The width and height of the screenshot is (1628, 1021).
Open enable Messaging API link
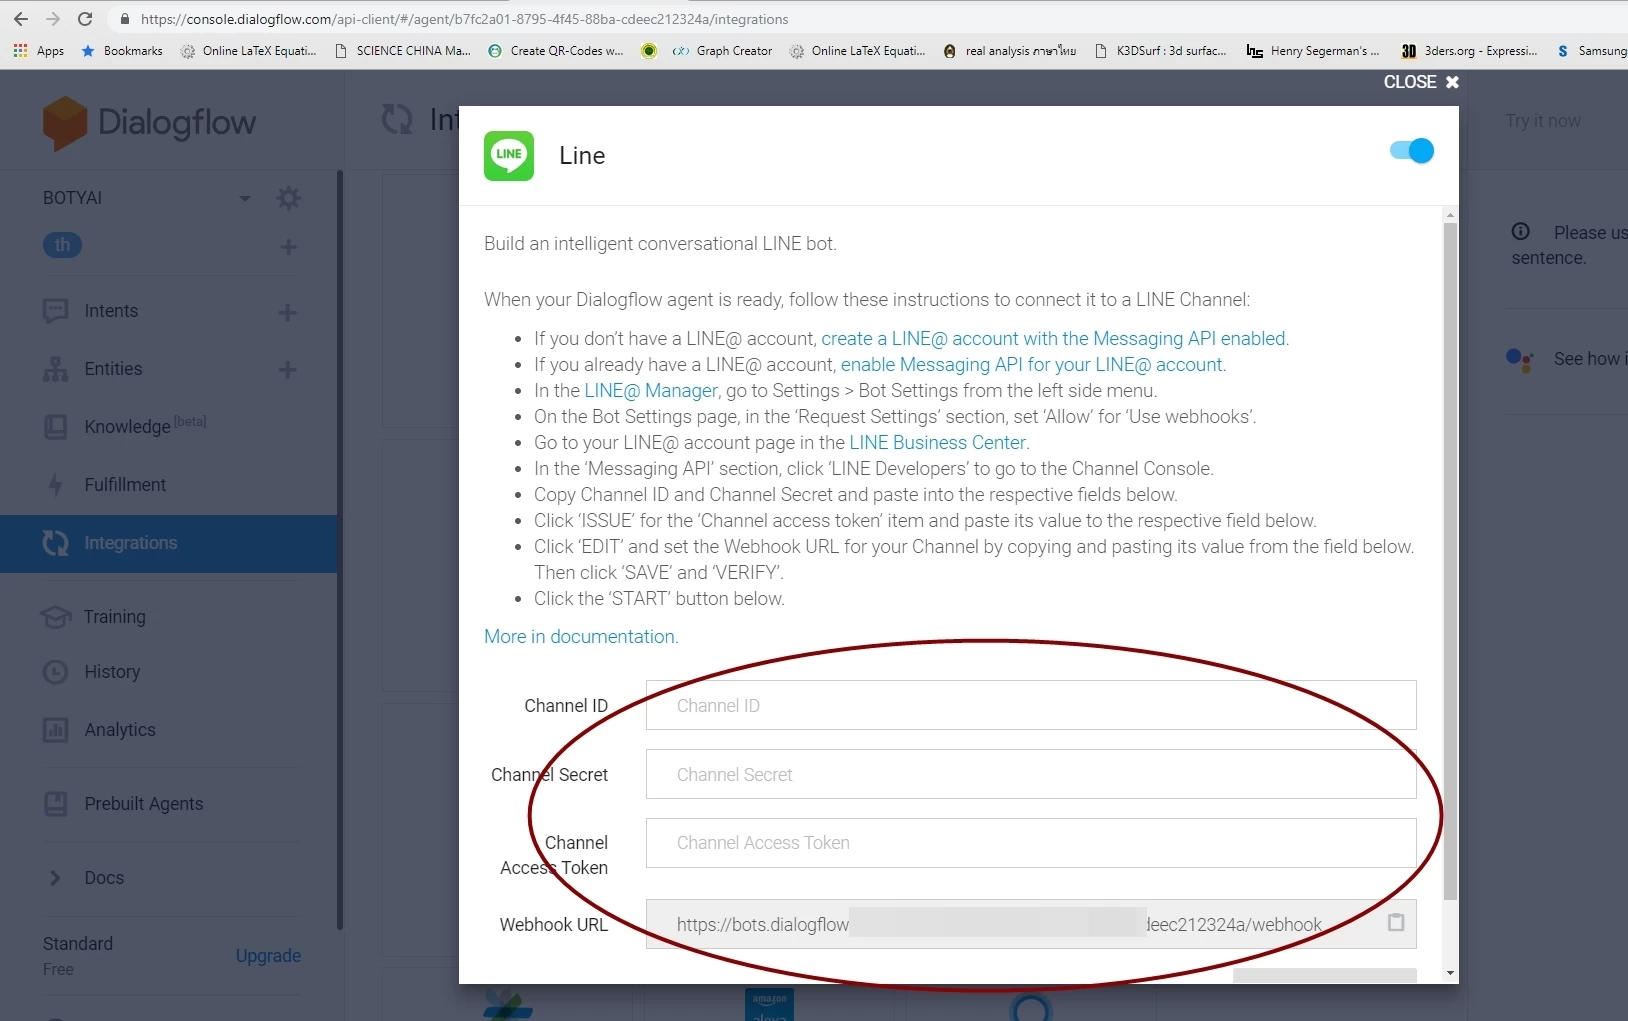click(x=1033, y=365)
